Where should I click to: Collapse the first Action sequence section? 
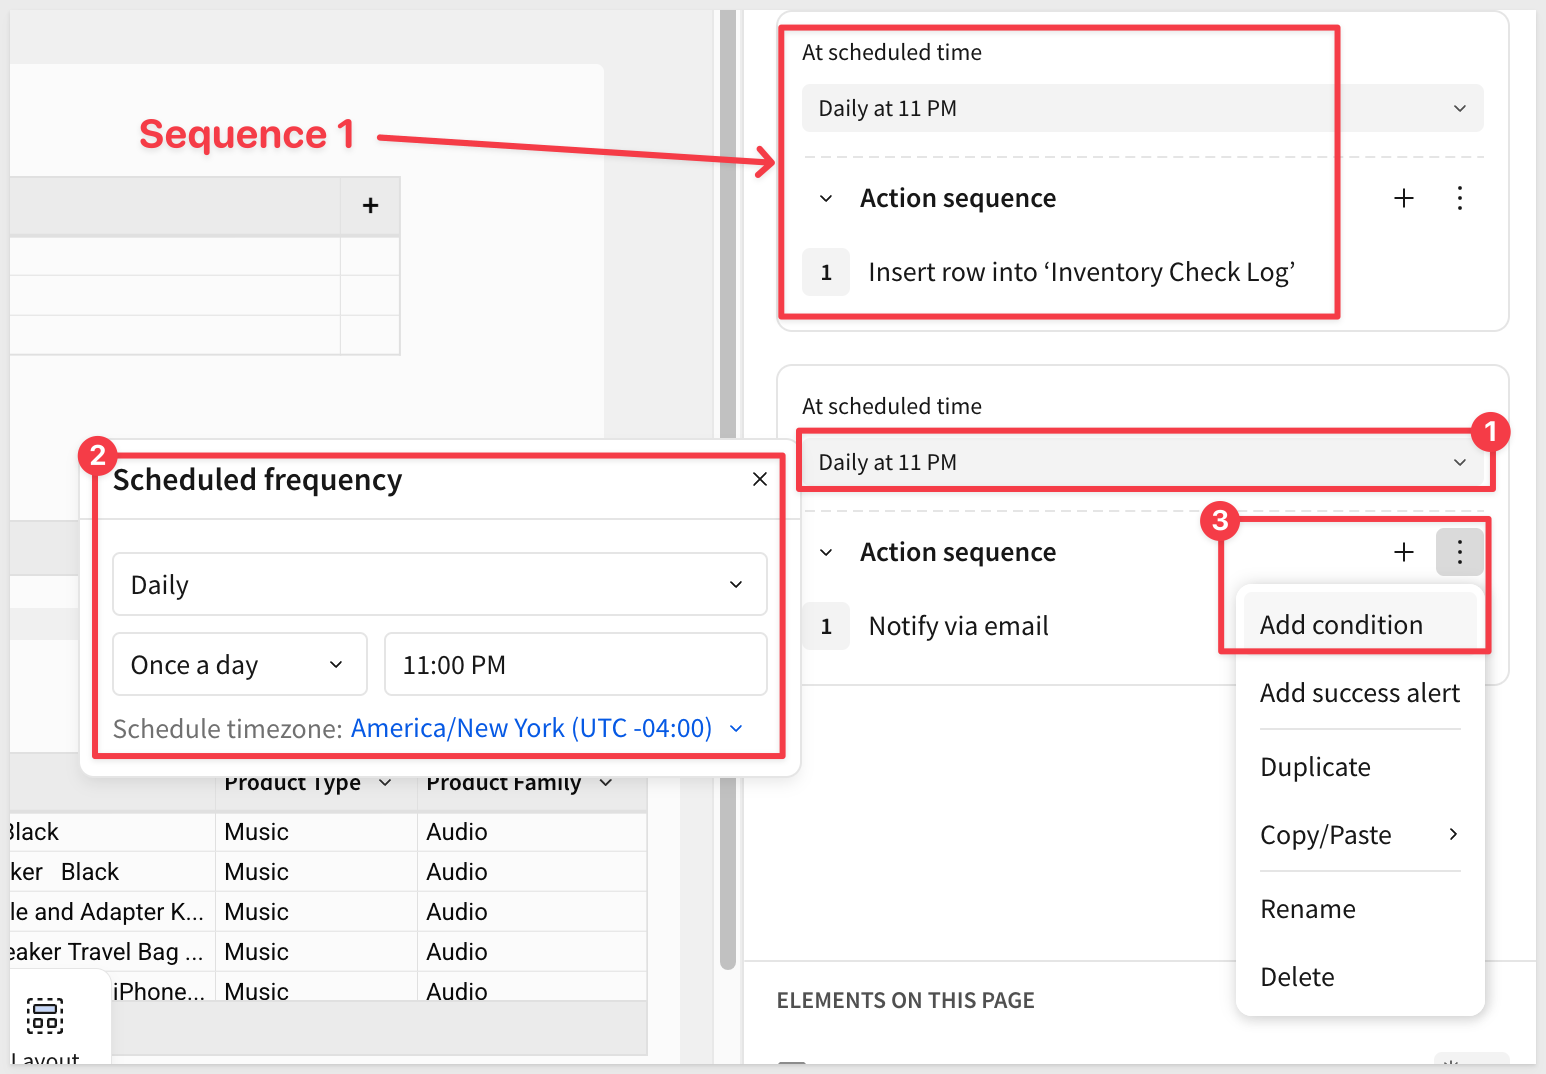coord(826,198)
